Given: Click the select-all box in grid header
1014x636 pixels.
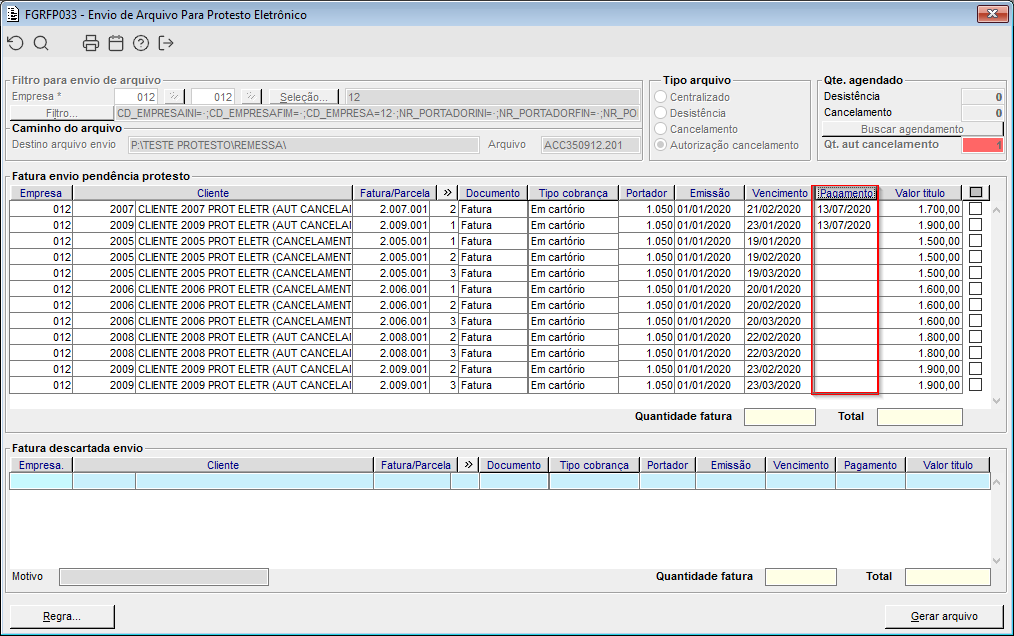Looking at the screenshot, I should (976, 193).
